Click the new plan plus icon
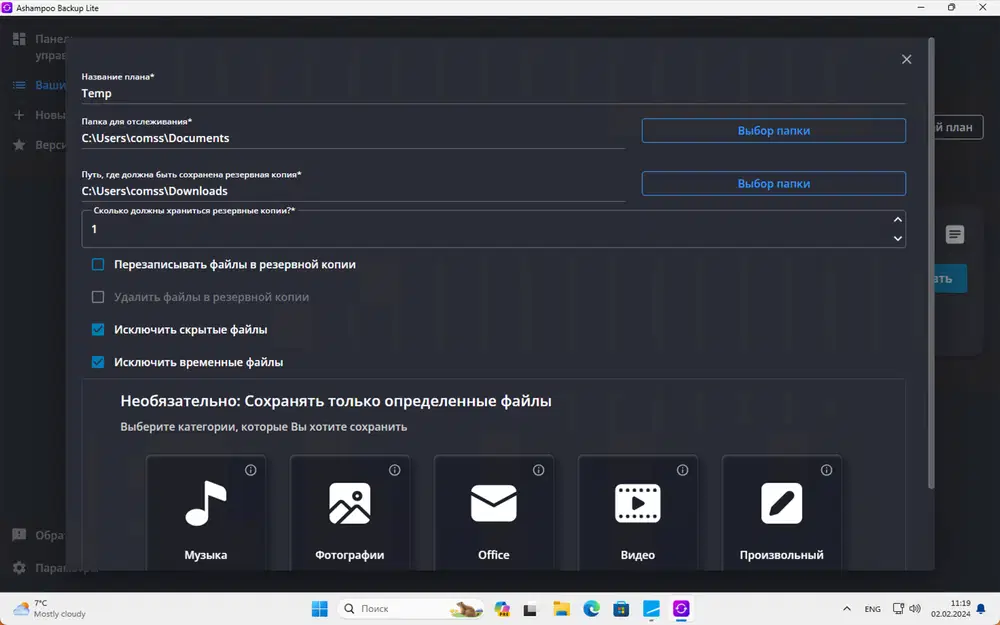The image size is (1000, 625). tap(19, 115)
